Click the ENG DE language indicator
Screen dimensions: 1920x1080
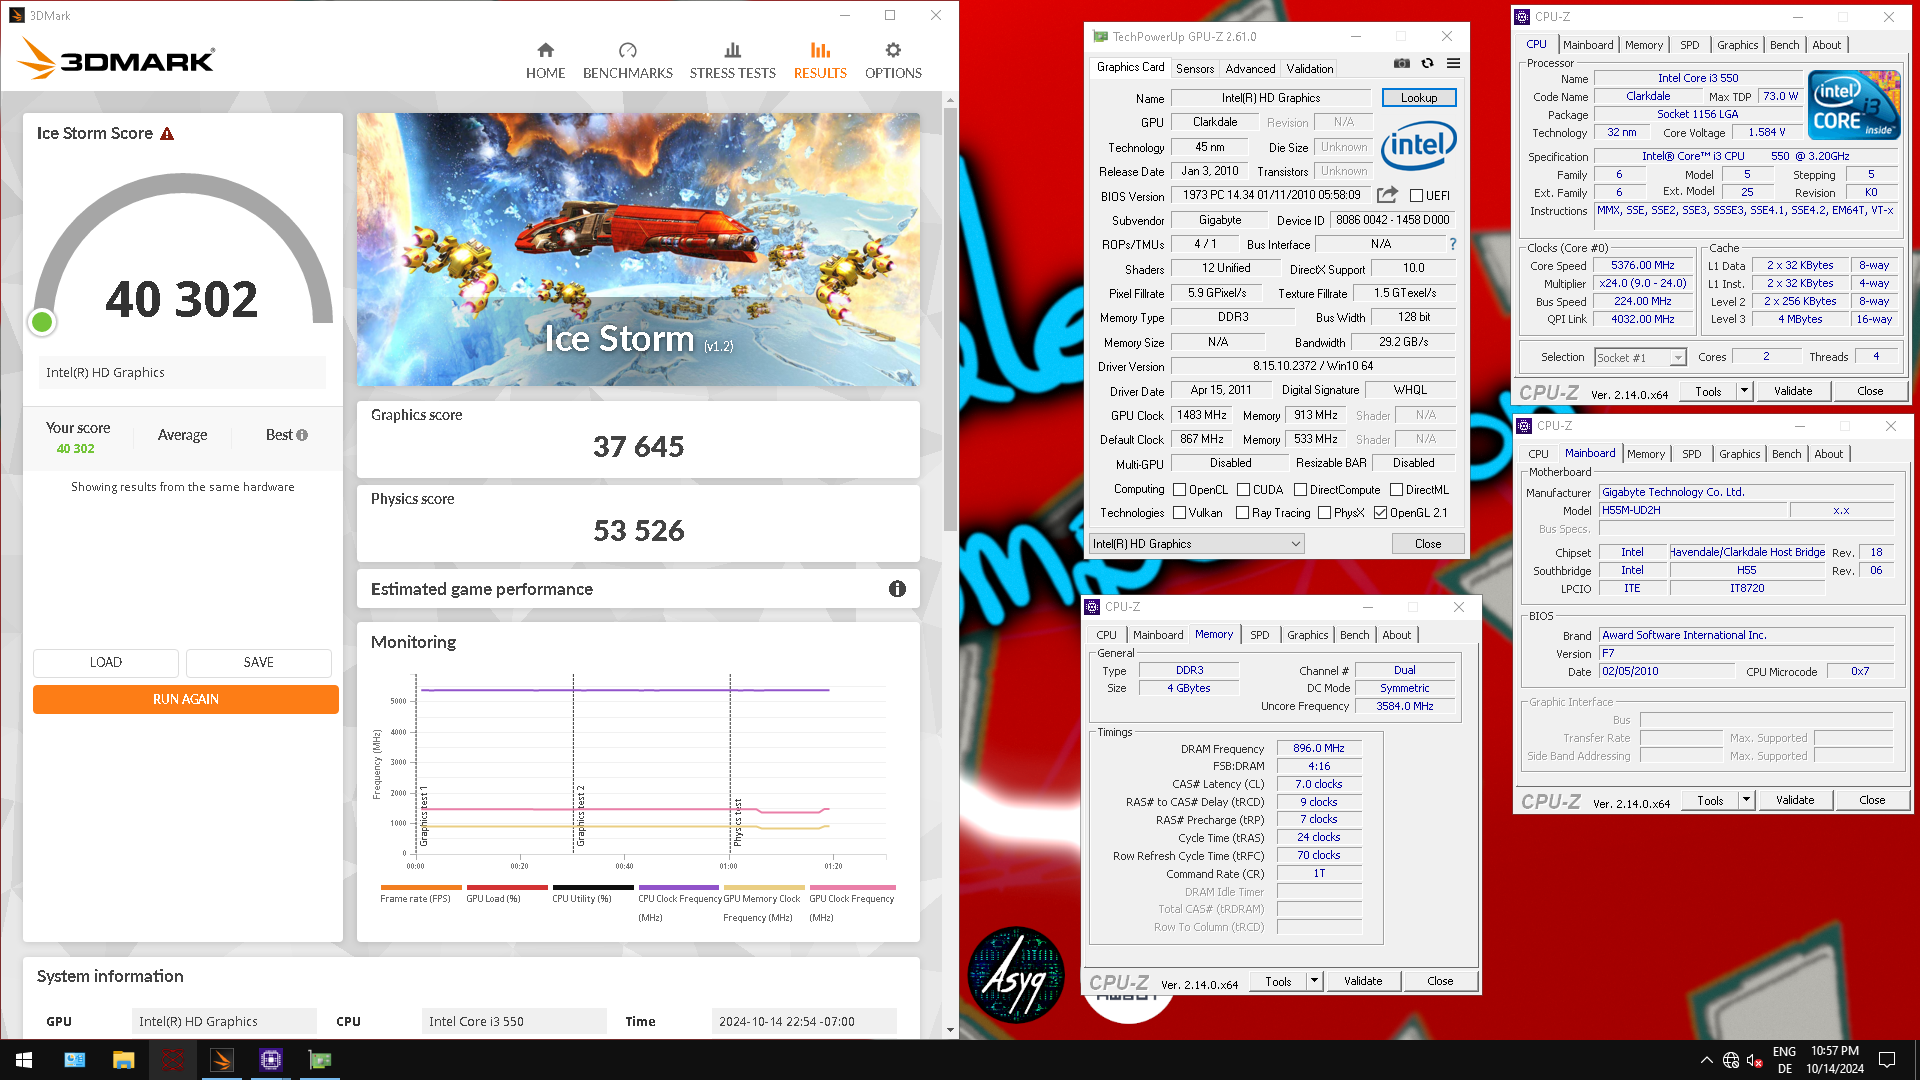1784,1060
